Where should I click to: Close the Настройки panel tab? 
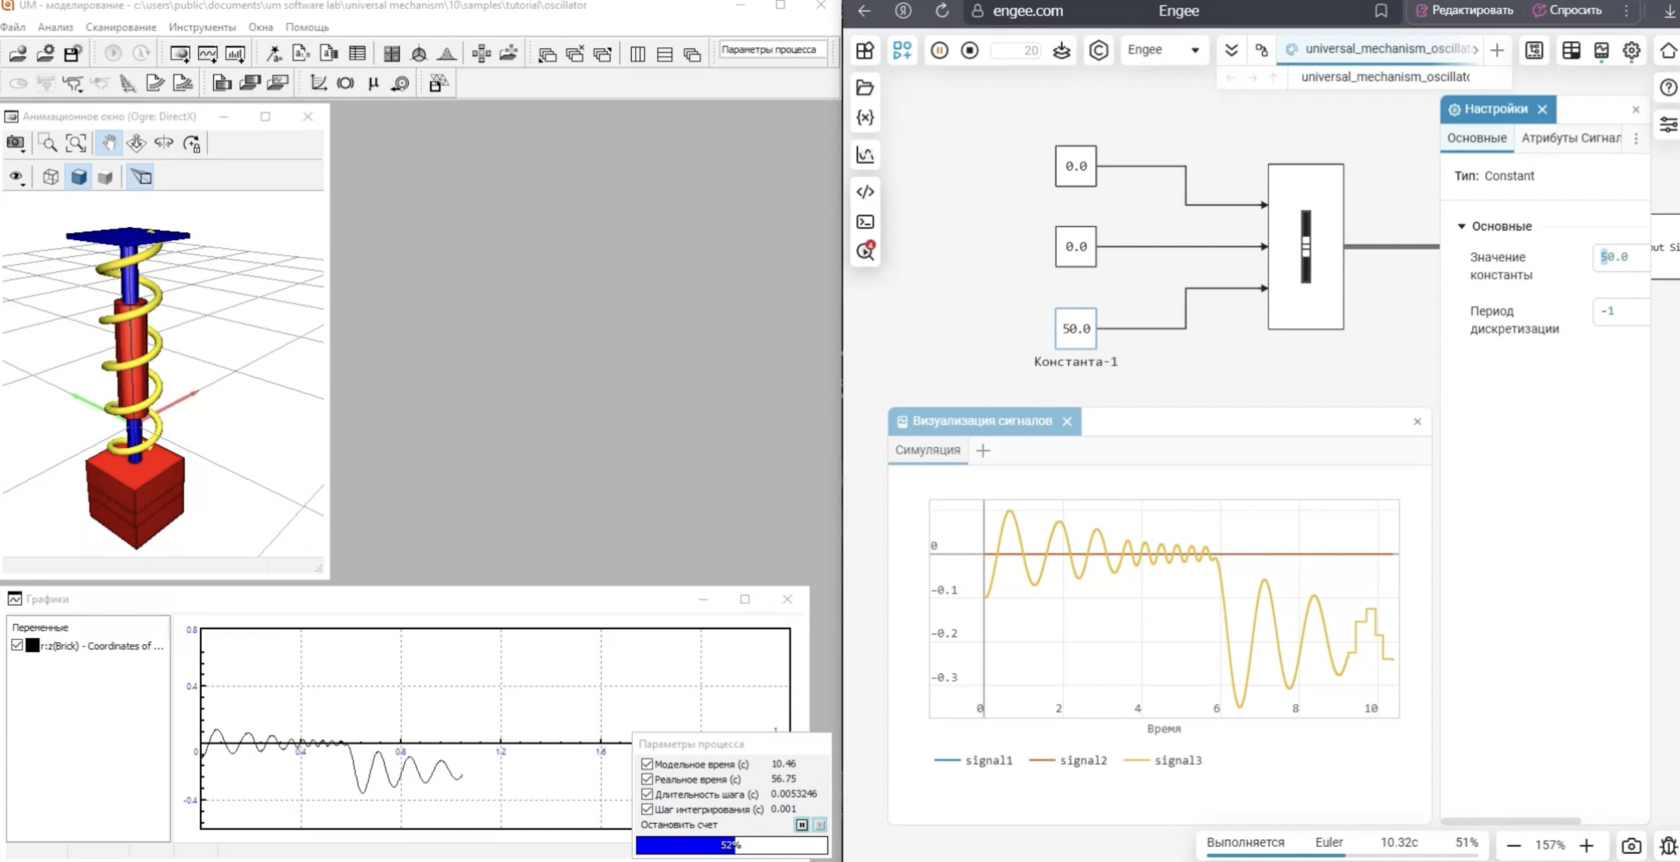1542,109
